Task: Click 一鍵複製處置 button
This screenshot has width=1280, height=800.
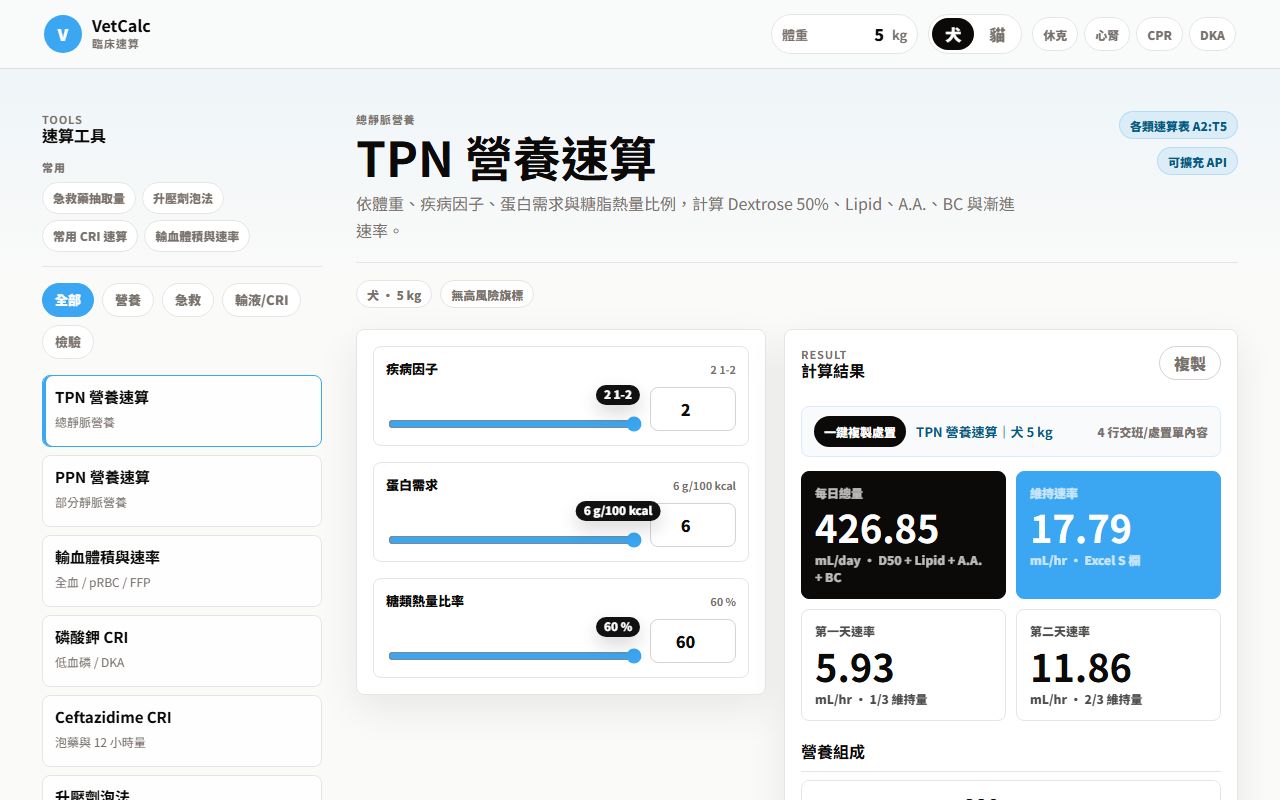Action: click(860, 432)
